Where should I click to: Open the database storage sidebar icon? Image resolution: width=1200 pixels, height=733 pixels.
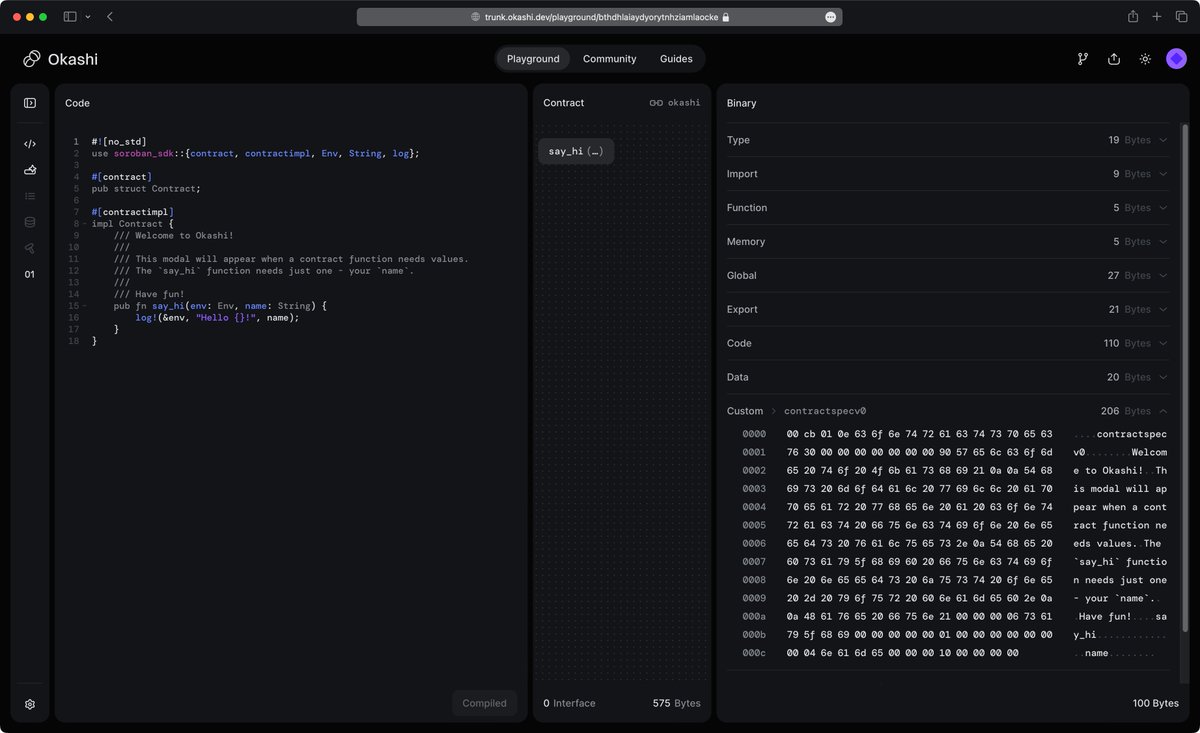pos(30,222)
